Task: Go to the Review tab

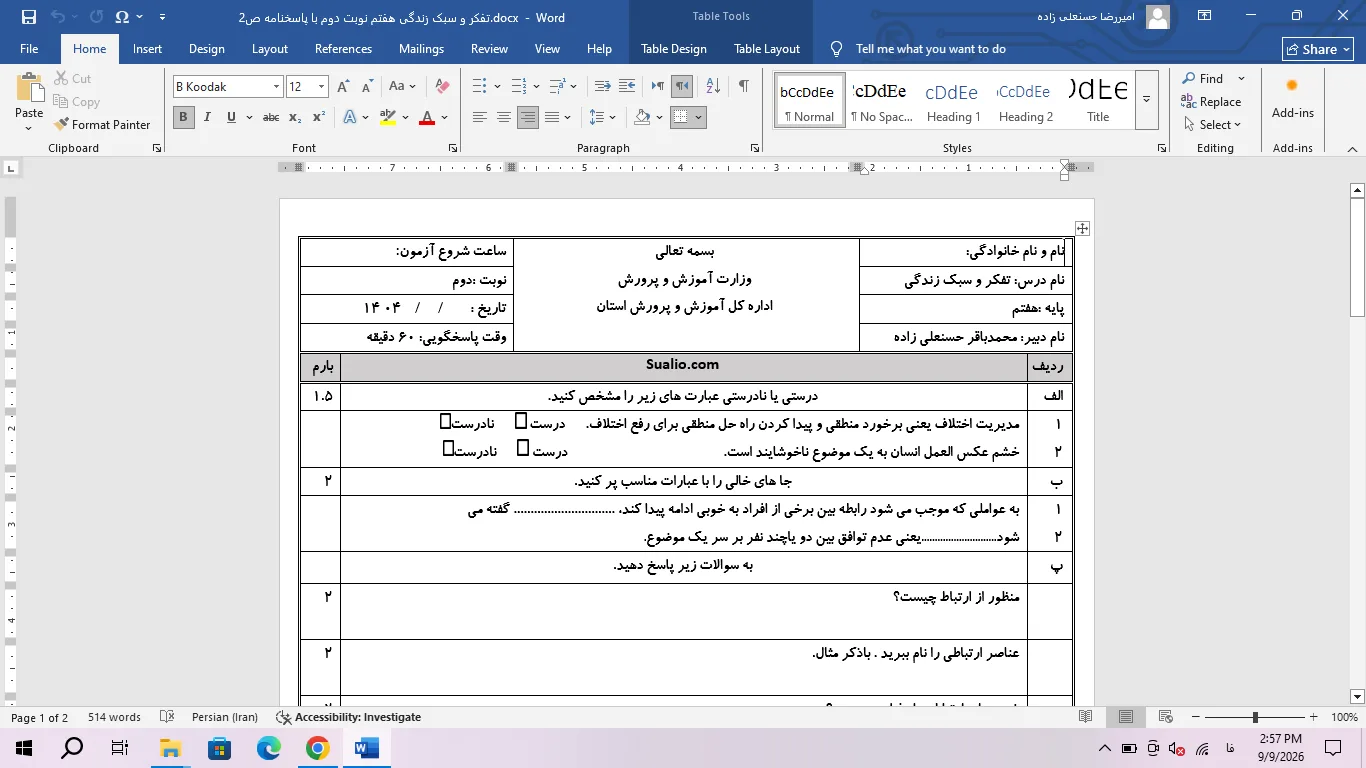Action: pyautogui.click(x=489, y=49)
